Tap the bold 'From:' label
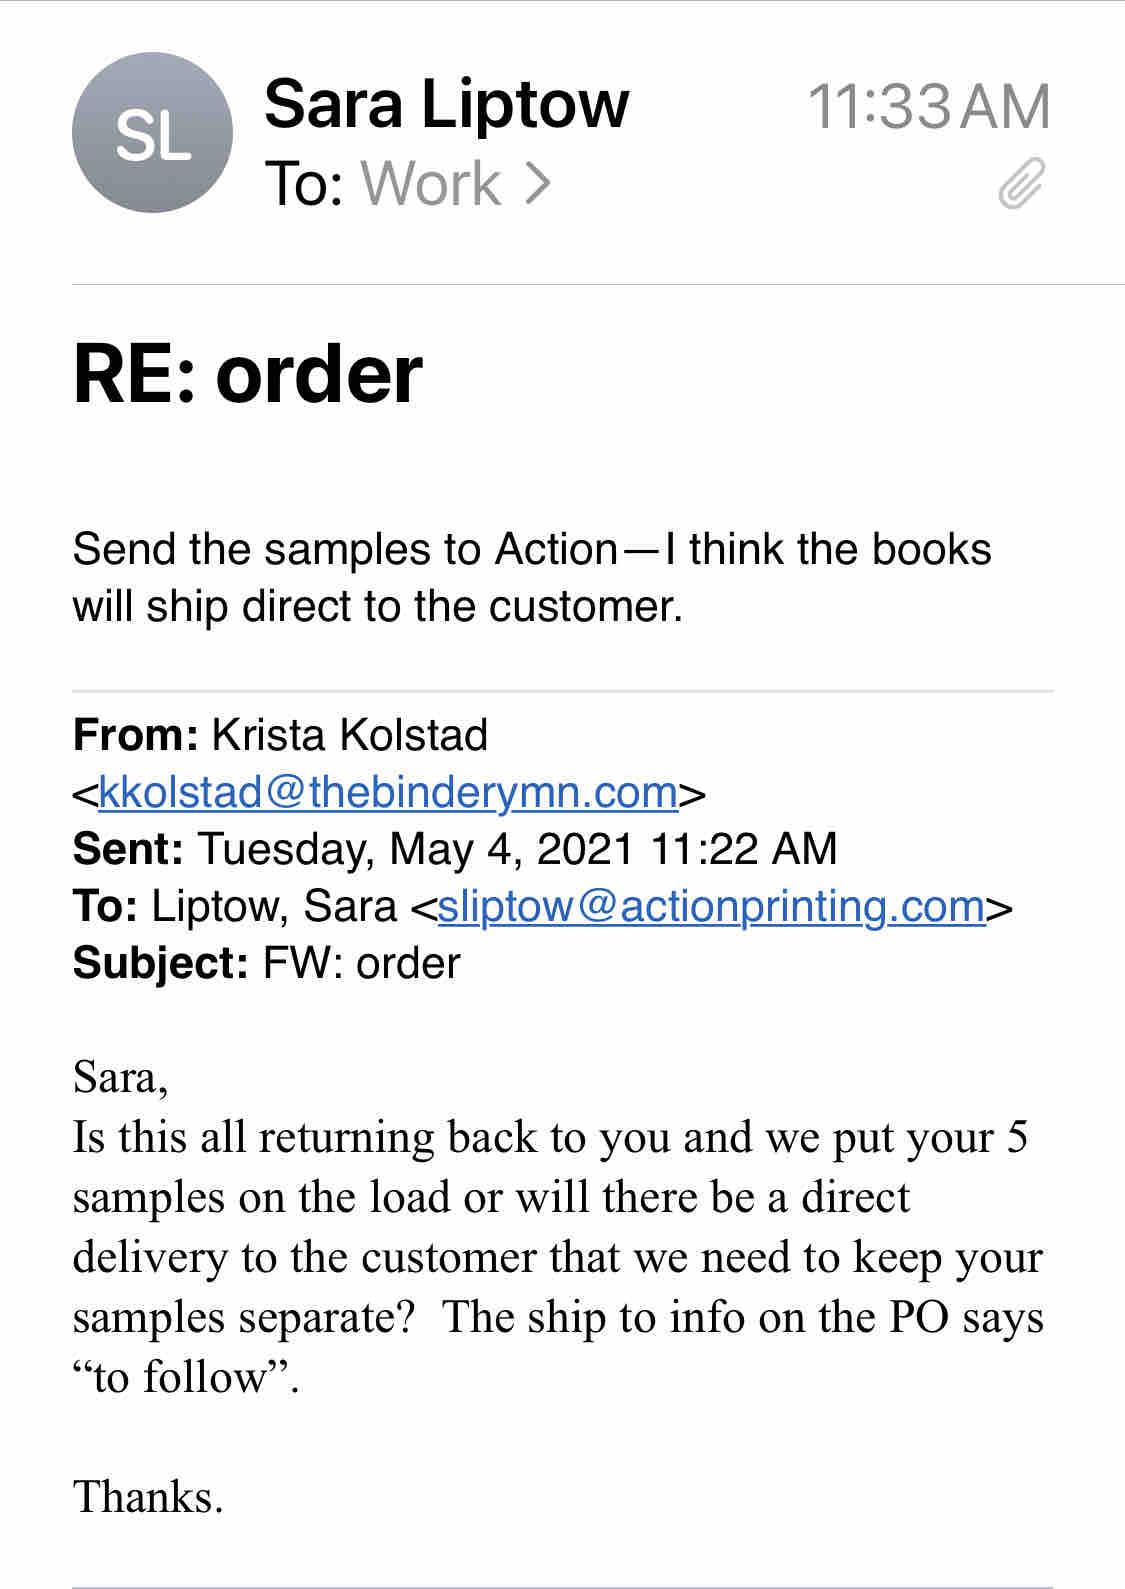The width and height of the screenshot is (1125, 1589). (135, 736)
